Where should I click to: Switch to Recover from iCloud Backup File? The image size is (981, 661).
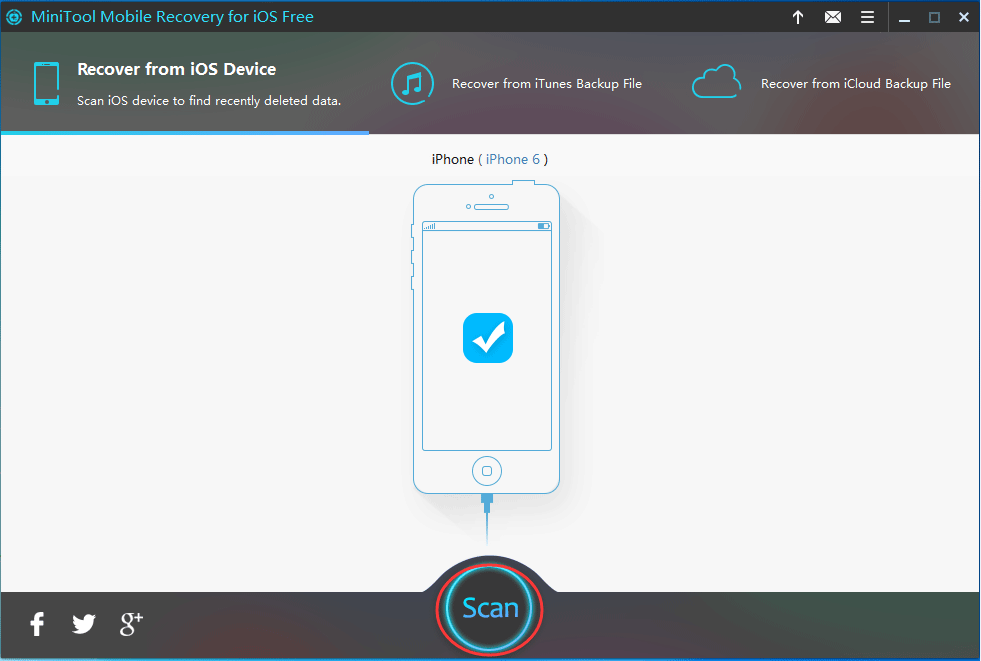point(821,83)
